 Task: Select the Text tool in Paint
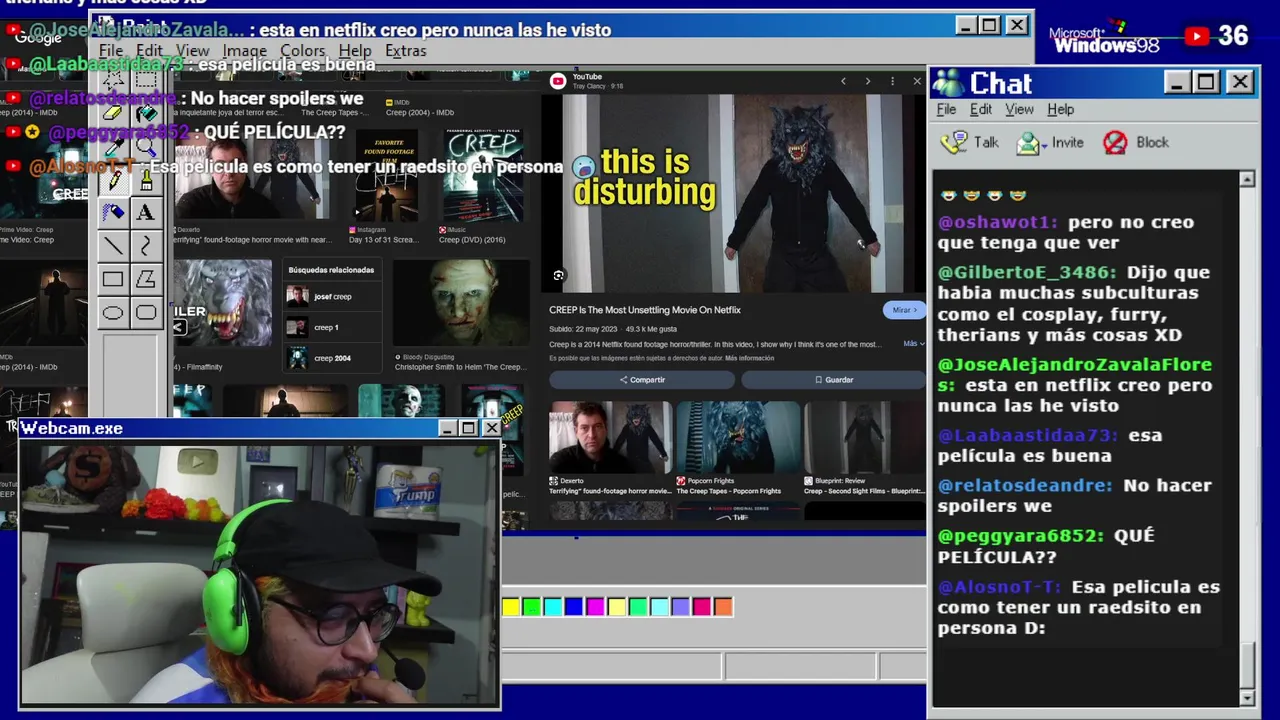click(x=146, y=212)
